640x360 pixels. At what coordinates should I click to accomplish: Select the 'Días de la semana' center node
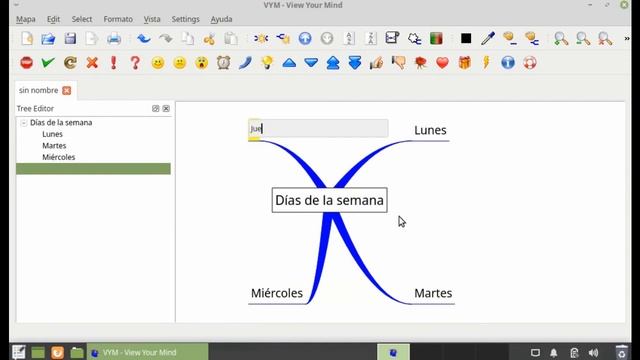[x=329, y=200]
